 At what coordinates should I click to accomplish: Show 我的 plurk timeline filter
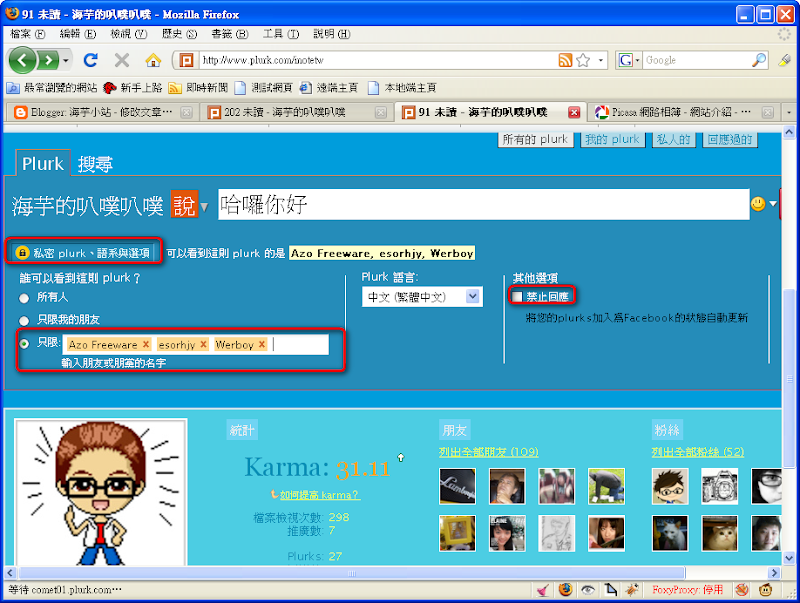click(612, 139)
